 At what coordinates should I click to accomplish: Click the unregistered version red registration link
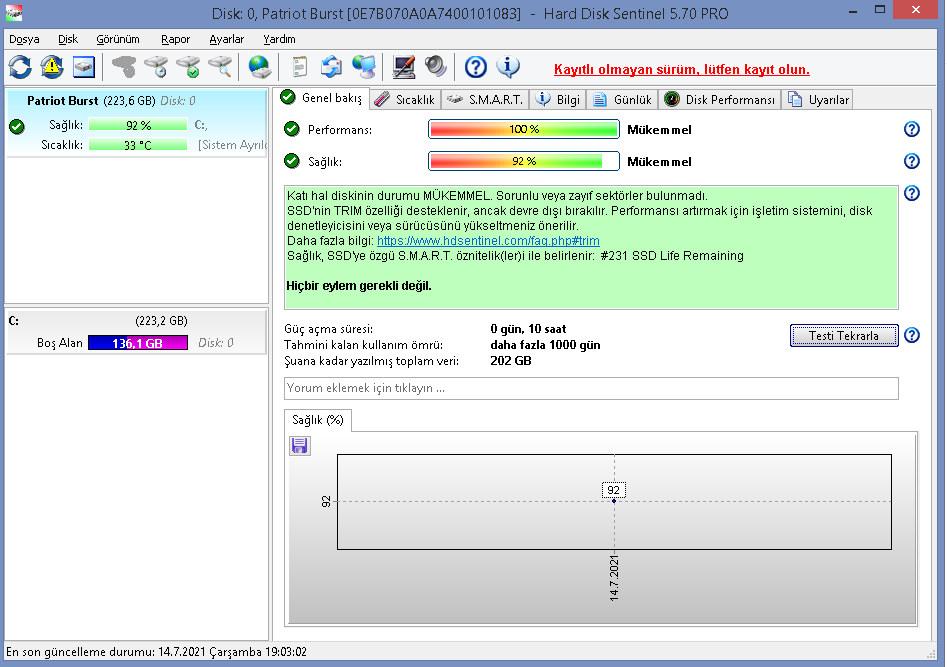point(682,69)
